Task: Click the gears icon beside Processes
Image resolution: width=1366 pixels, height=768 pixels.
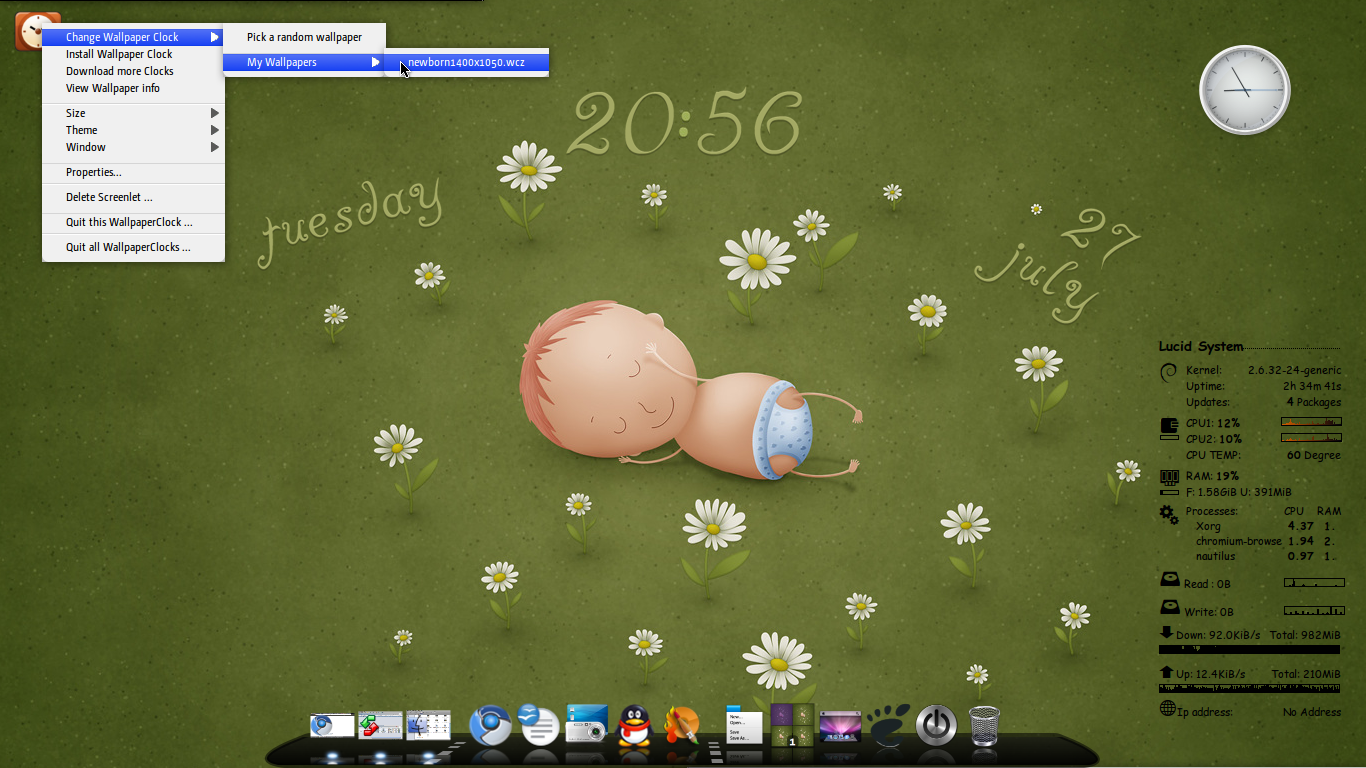Action: pos(1169,514)
